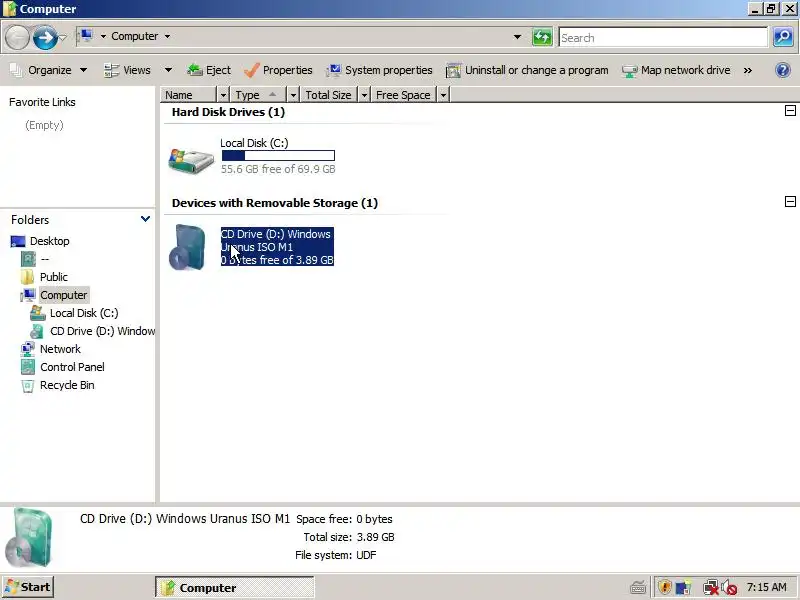This screenshot has height=600, width=800.
Task: Collapse the Folders pane chevron
Action: tap(145, 219)
